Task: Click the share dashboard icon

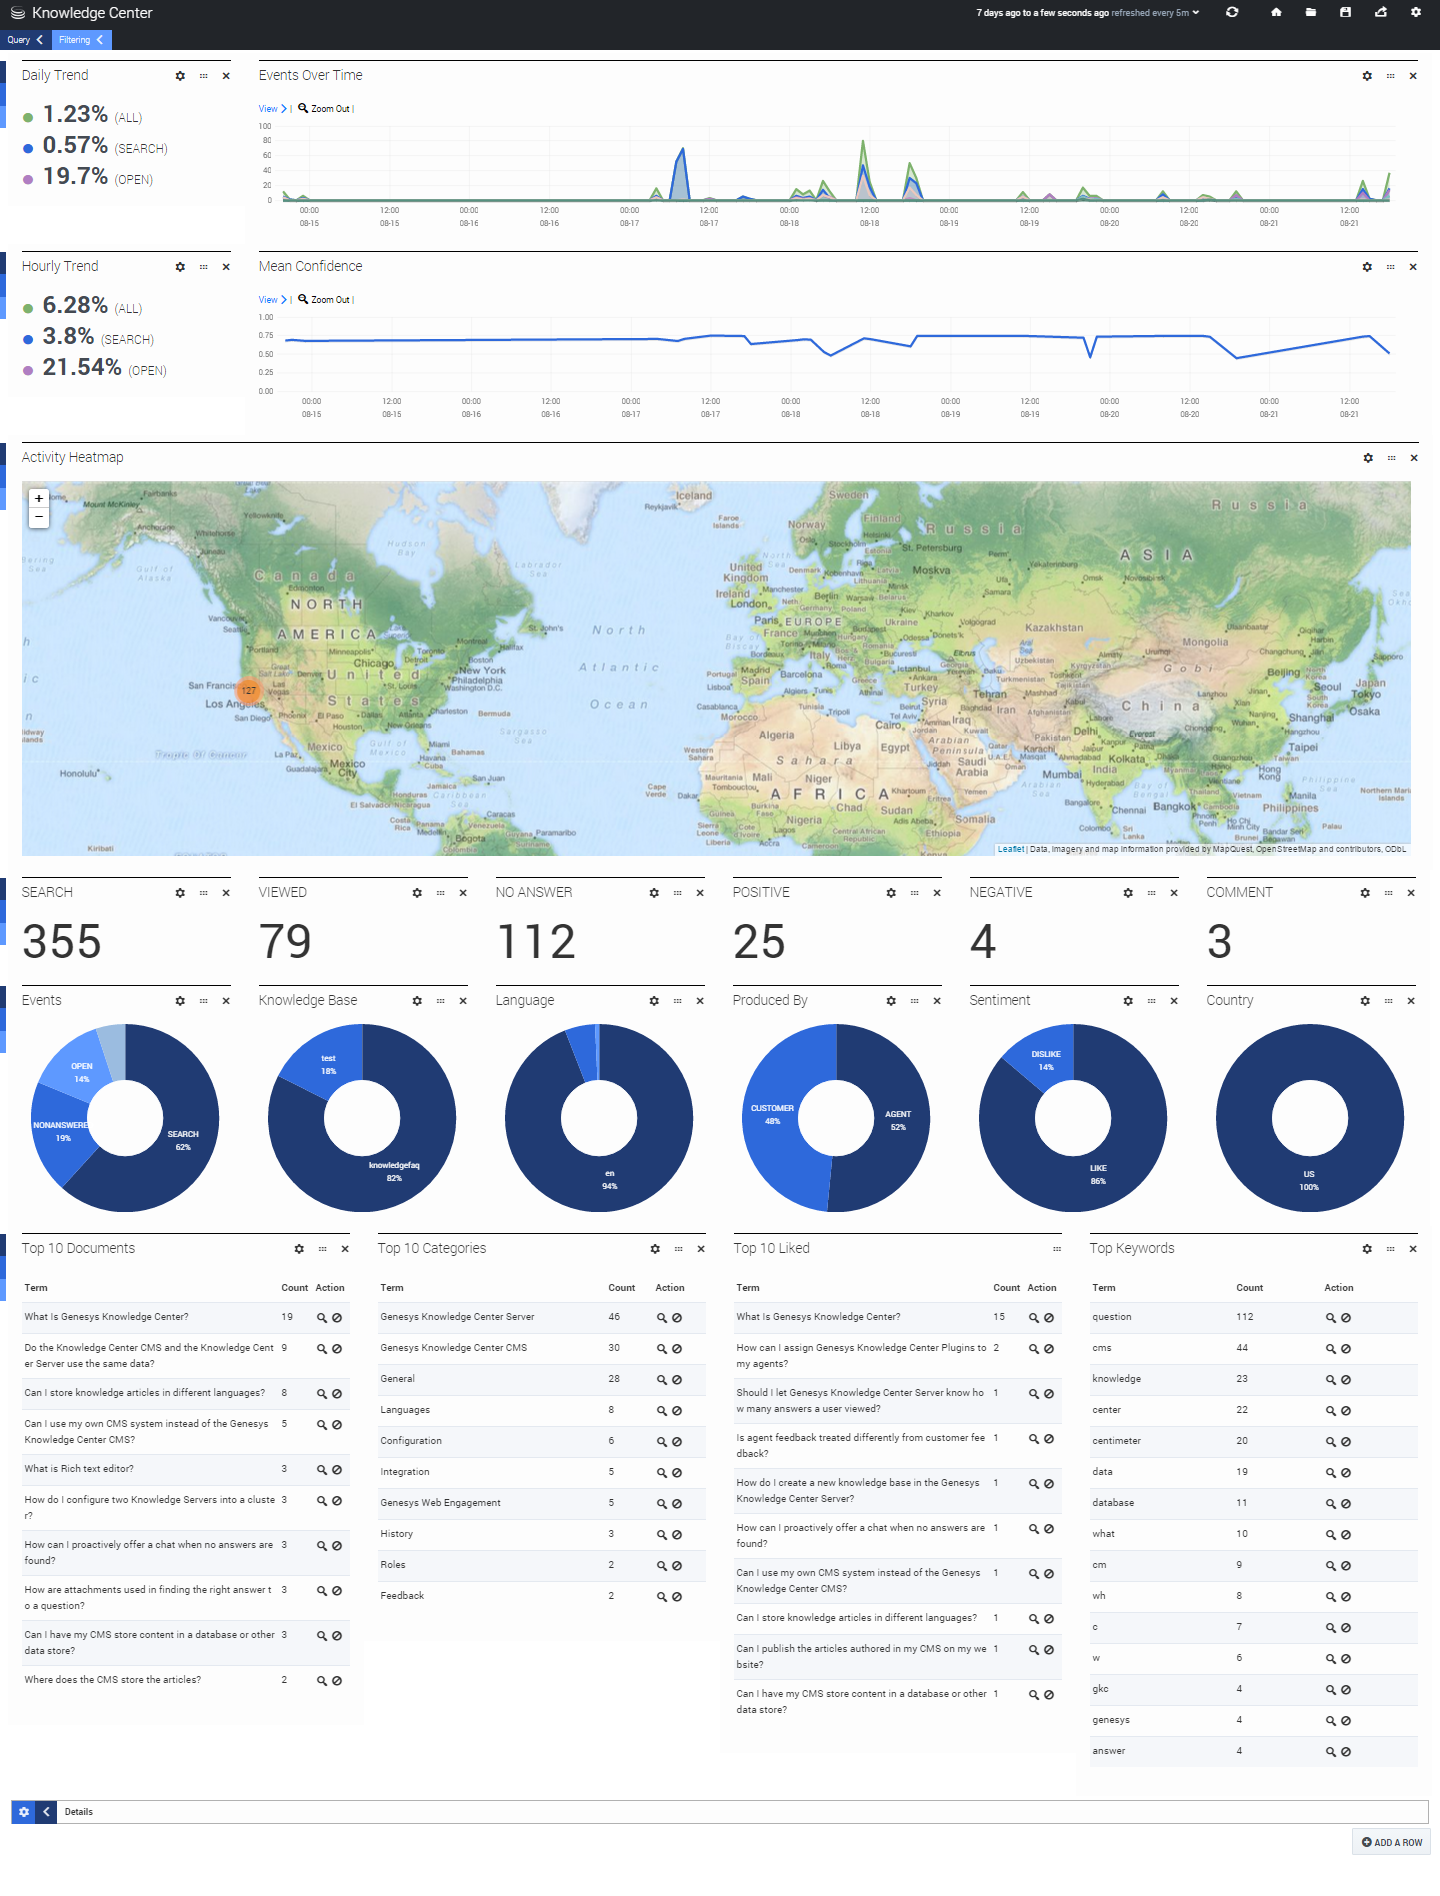Action: (x=1380, y=12)
